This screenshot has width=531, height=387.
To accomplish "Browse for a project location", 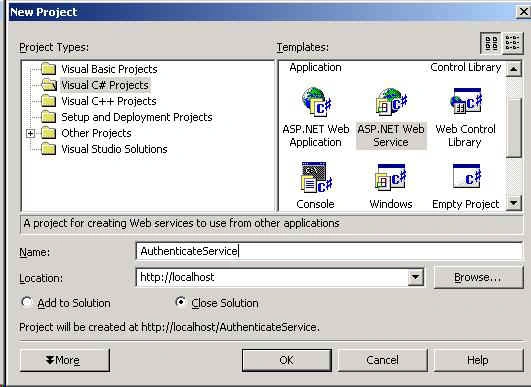I will 478,277.
